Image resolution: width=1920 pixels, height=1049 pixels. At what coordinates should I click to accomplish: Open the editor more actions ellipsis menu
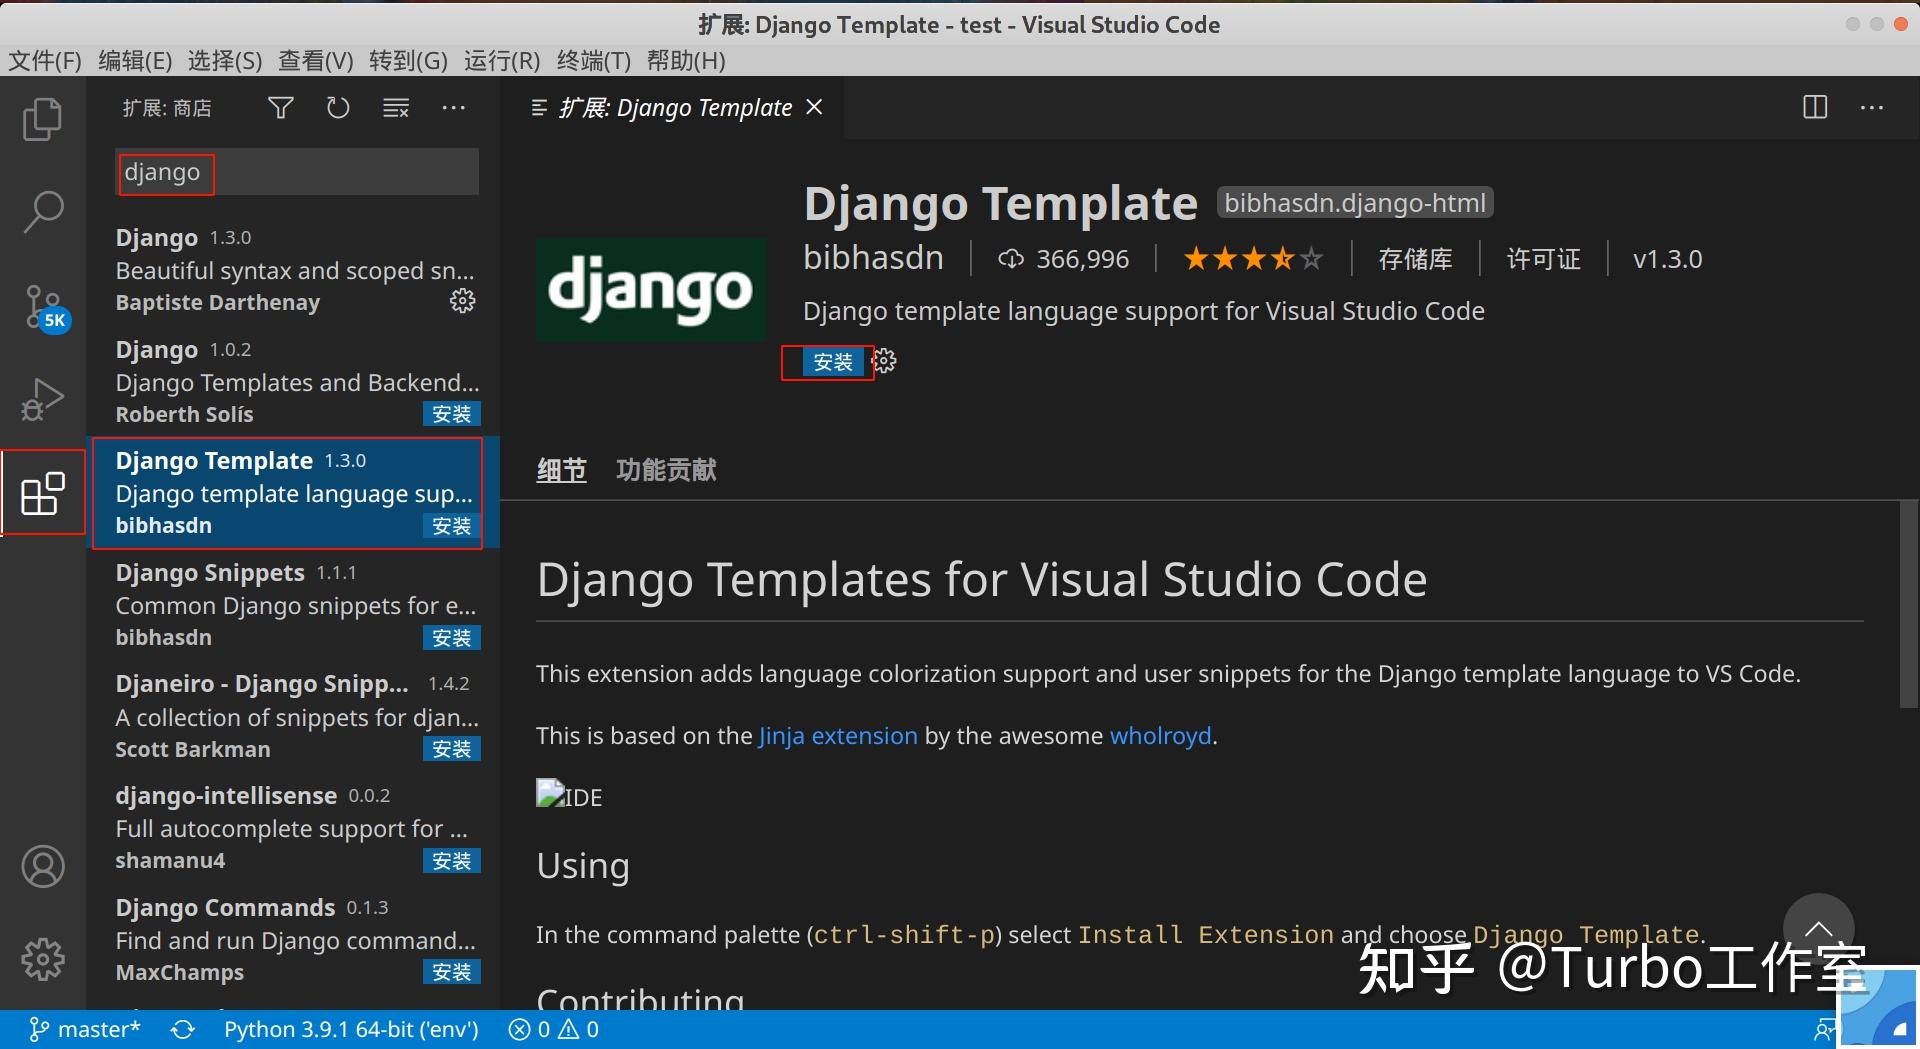1872,107
